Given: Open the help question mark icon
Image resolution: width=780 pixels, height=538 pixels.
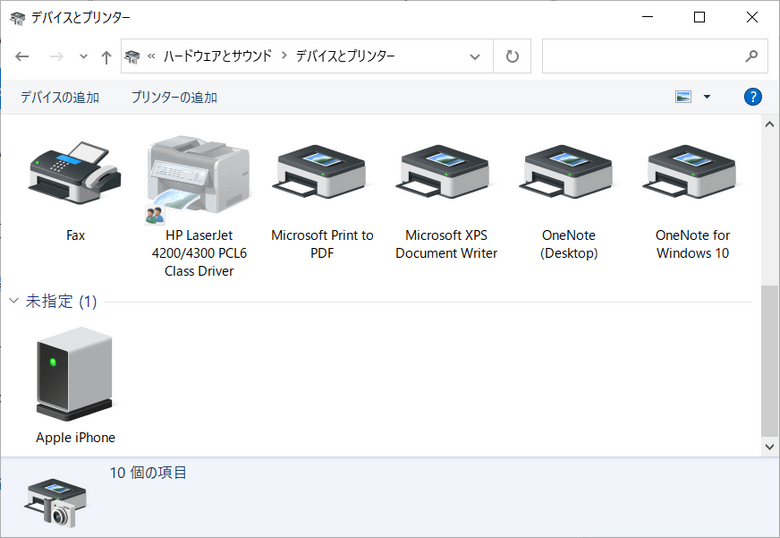Looking at the screenshot, I should (x=753, y=96).
